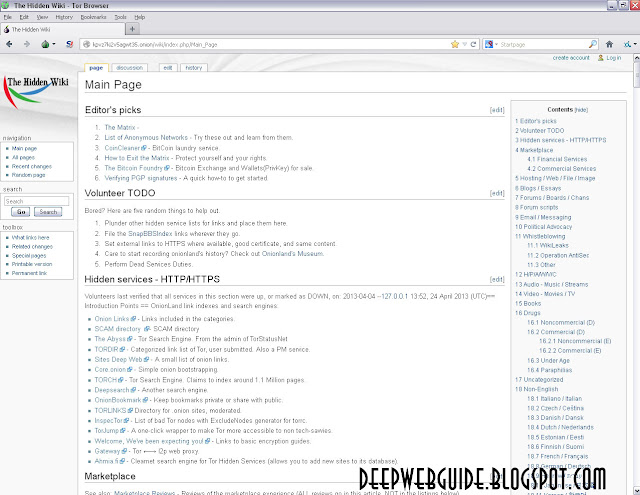Open the TORDIR link

(109, 350)
